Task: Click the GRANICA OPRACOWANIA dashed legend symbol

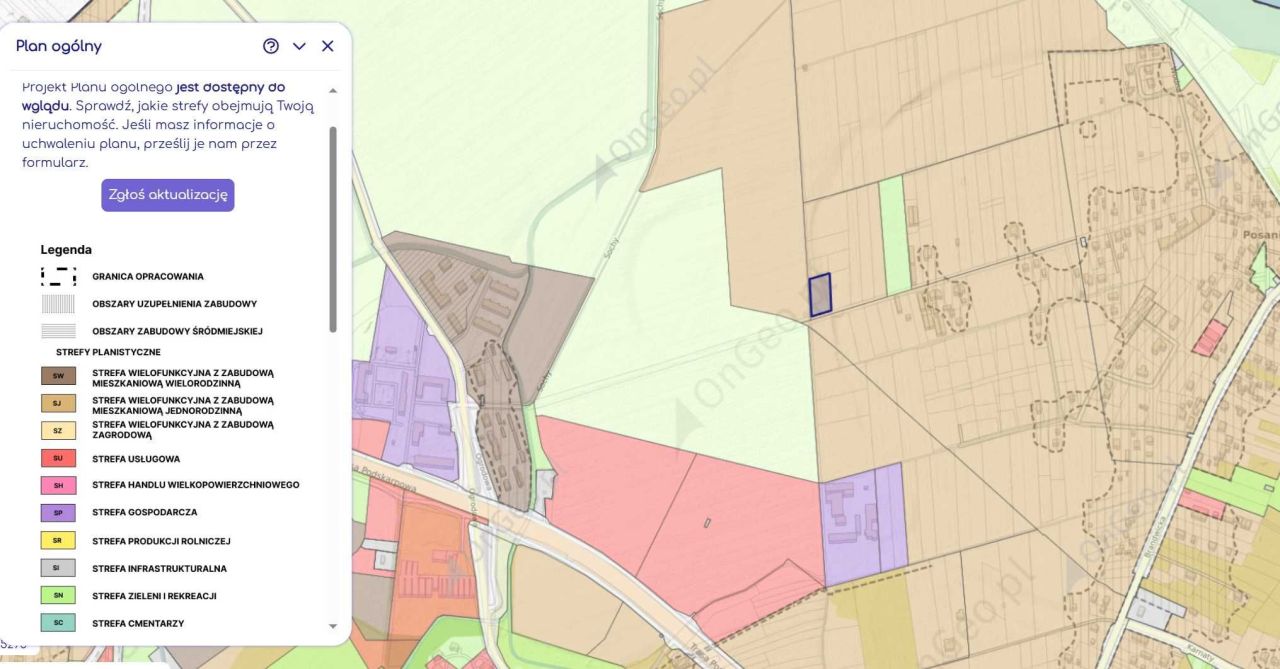Action: tap(58, 276)
